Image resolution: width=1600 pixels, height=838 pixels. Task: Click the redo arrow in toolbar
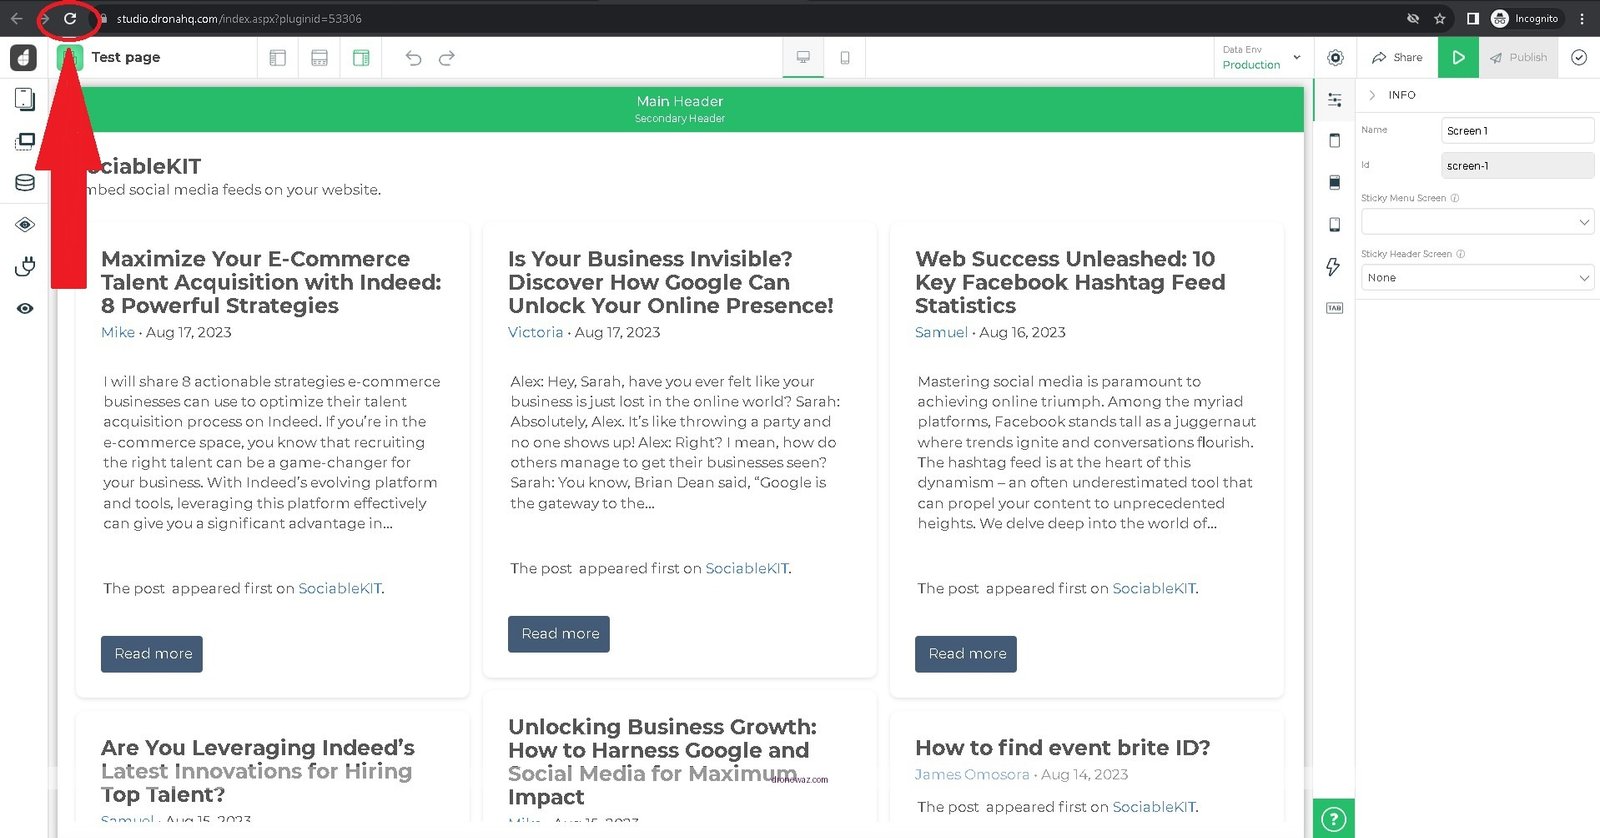click(x=447, y=58)
